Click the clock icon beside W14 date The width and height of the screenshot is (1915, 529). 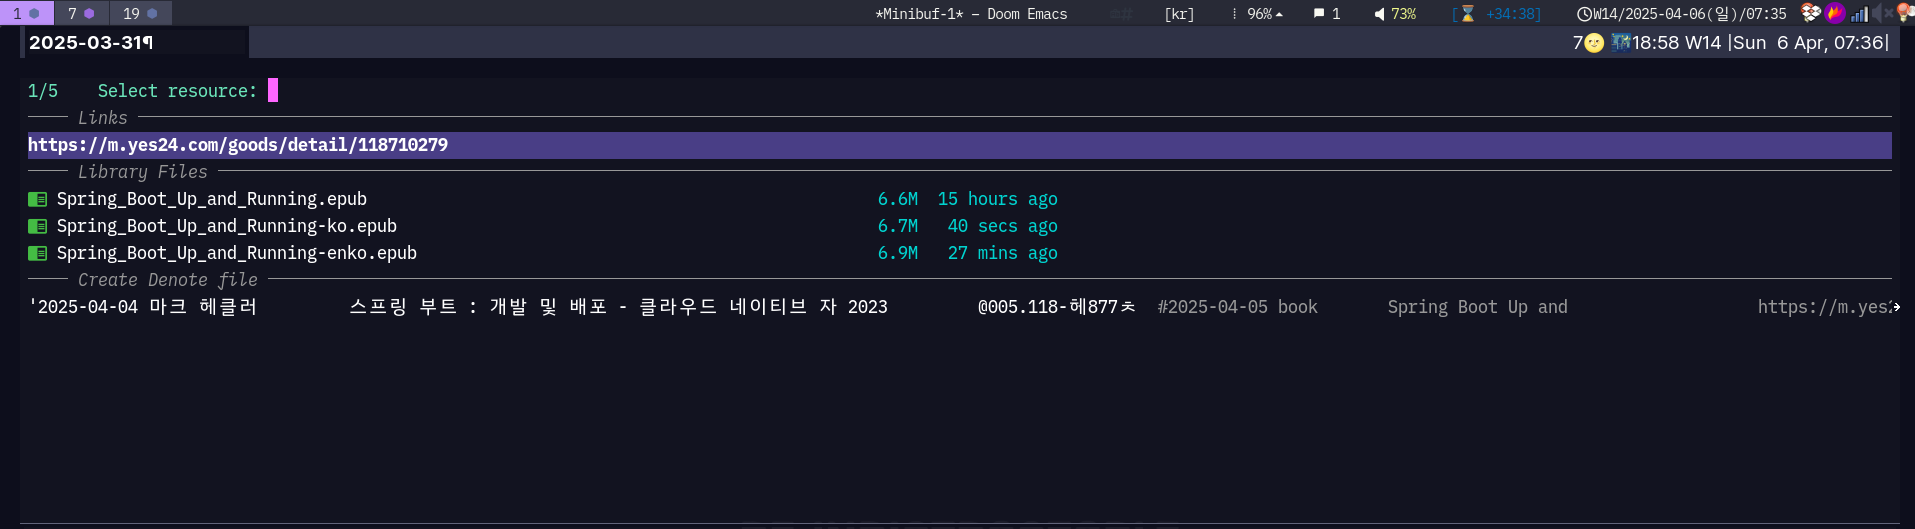pyautogui.click(x=1584, y=14)
